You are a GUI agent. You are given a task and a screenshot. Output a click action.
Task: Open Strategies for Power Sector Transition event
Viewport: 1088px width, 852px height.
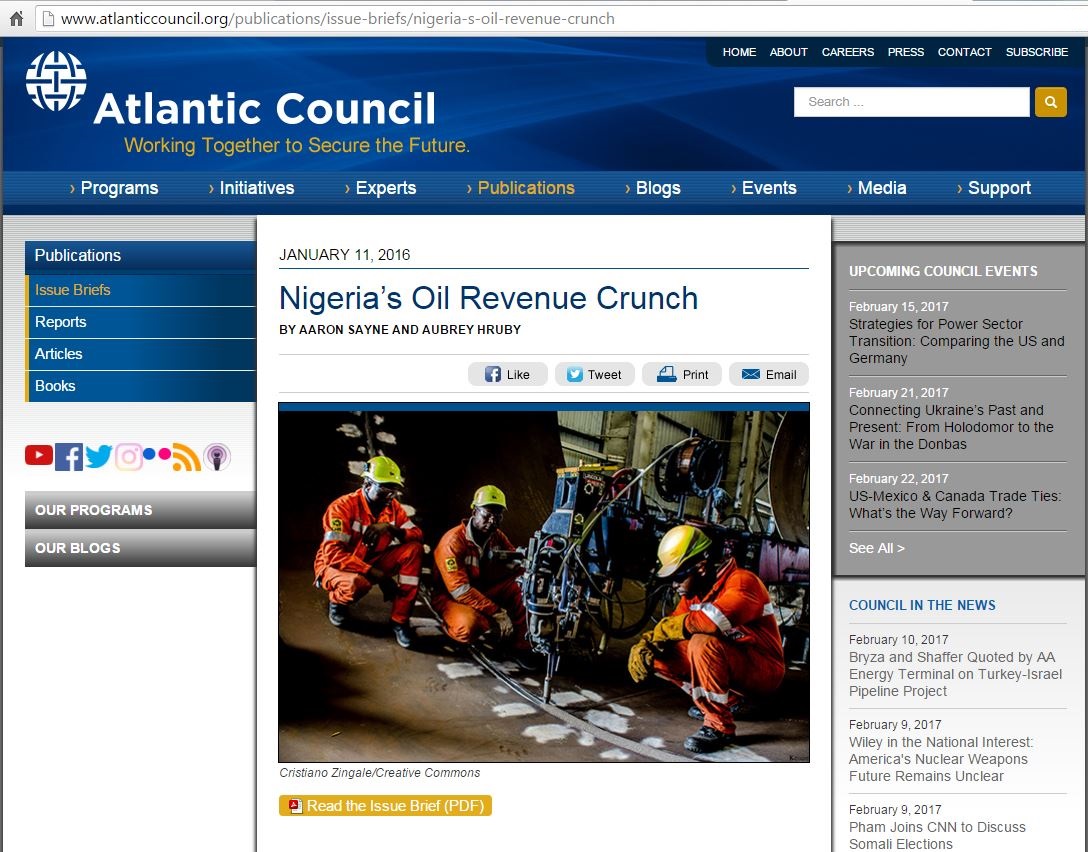(x=956, y=341)
